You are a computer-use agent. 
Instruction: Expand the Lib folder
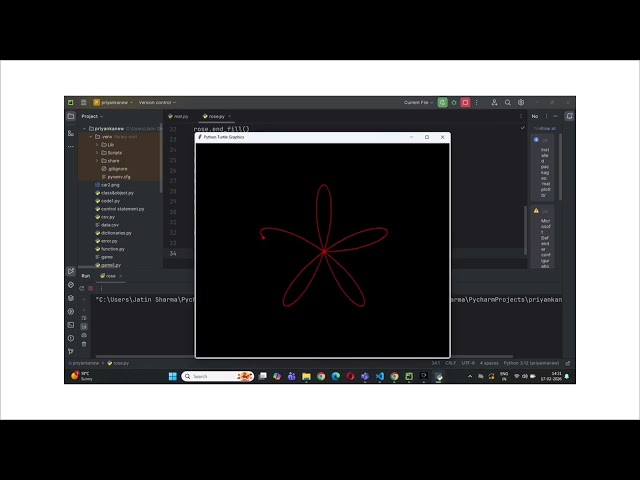click(x=97, y=144)
